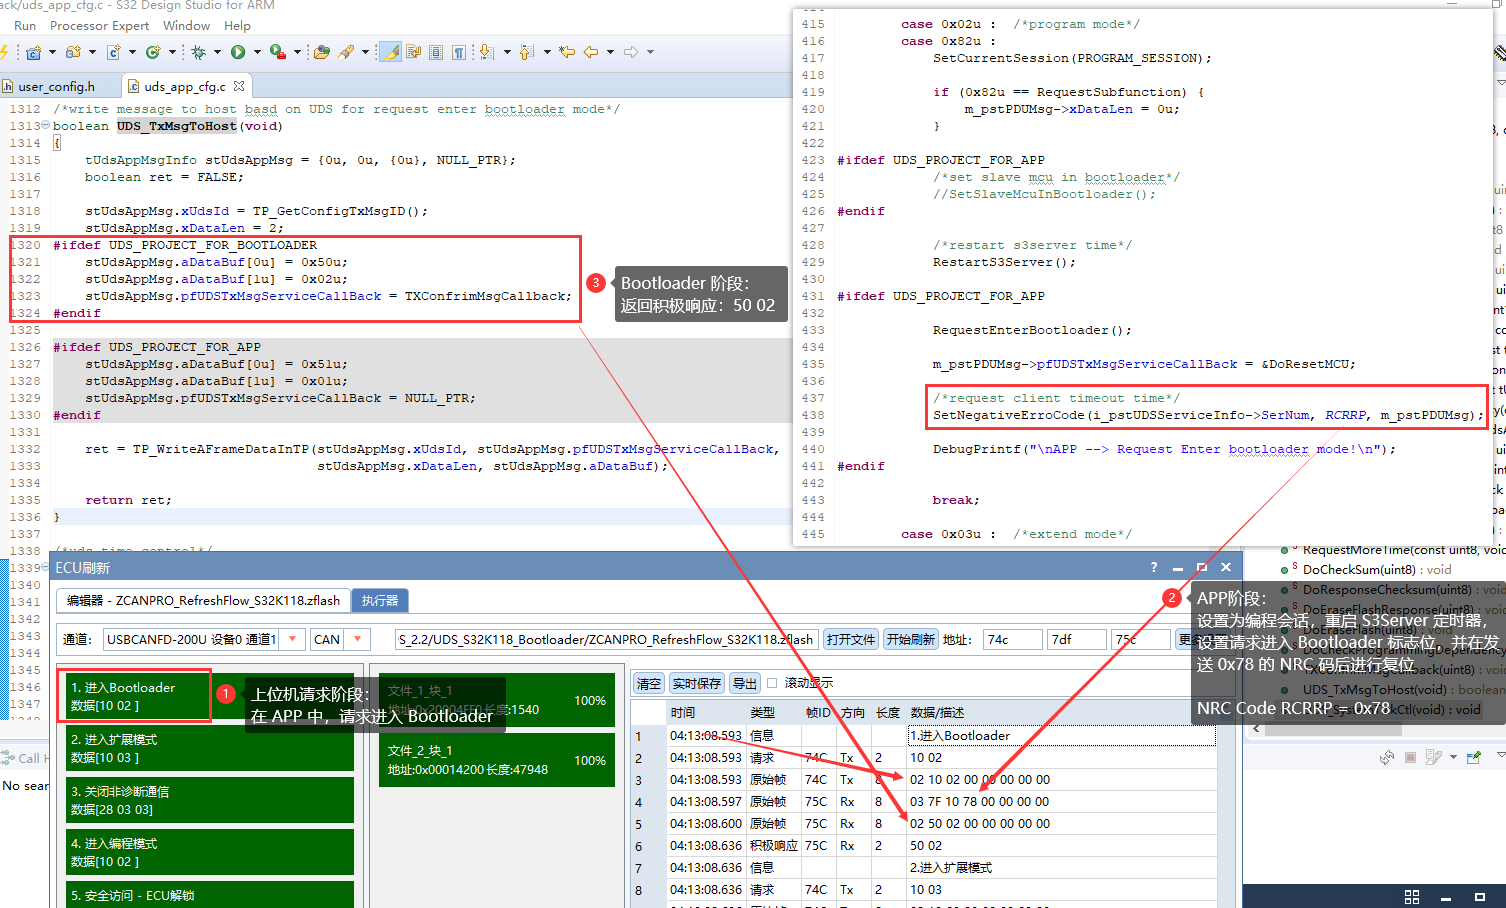Select step 5. 安全访问 - ECU解锁

pyautogui.click(x=209, y=893)
